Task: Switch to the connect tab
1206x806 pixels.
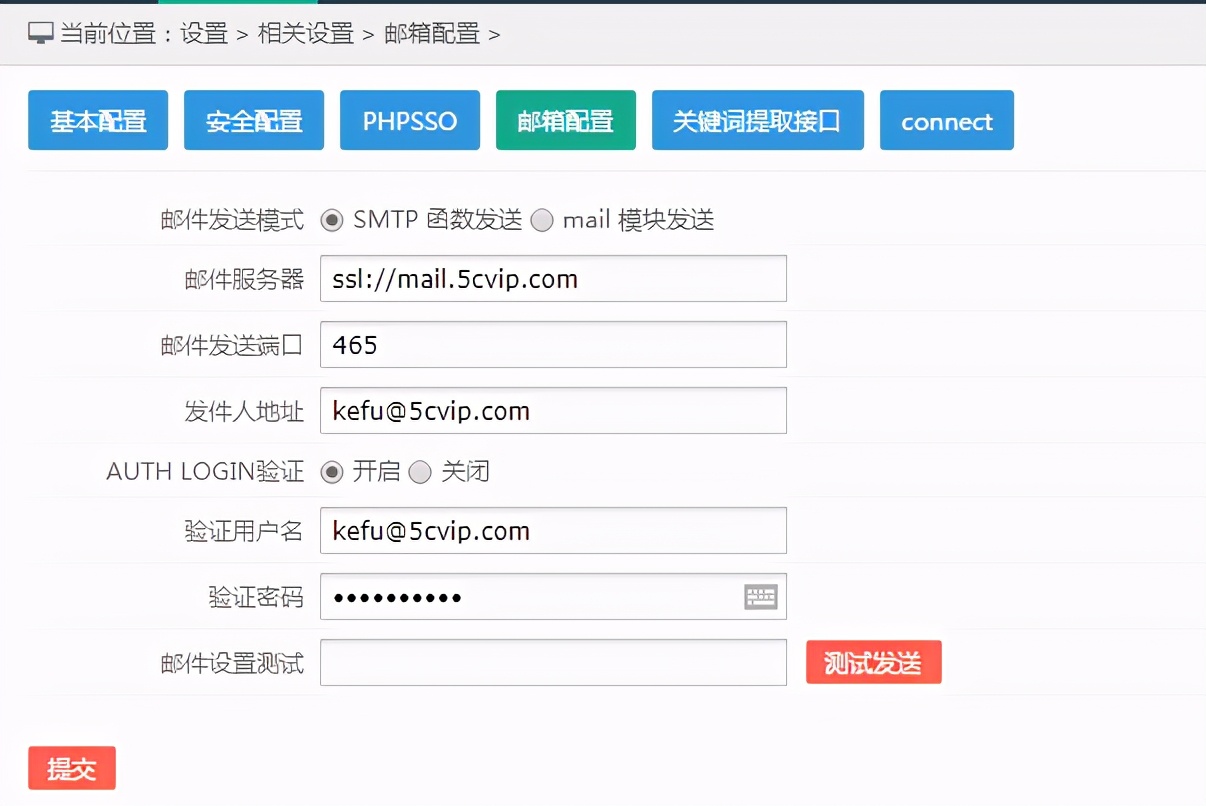Action: (x=946, y=120)
